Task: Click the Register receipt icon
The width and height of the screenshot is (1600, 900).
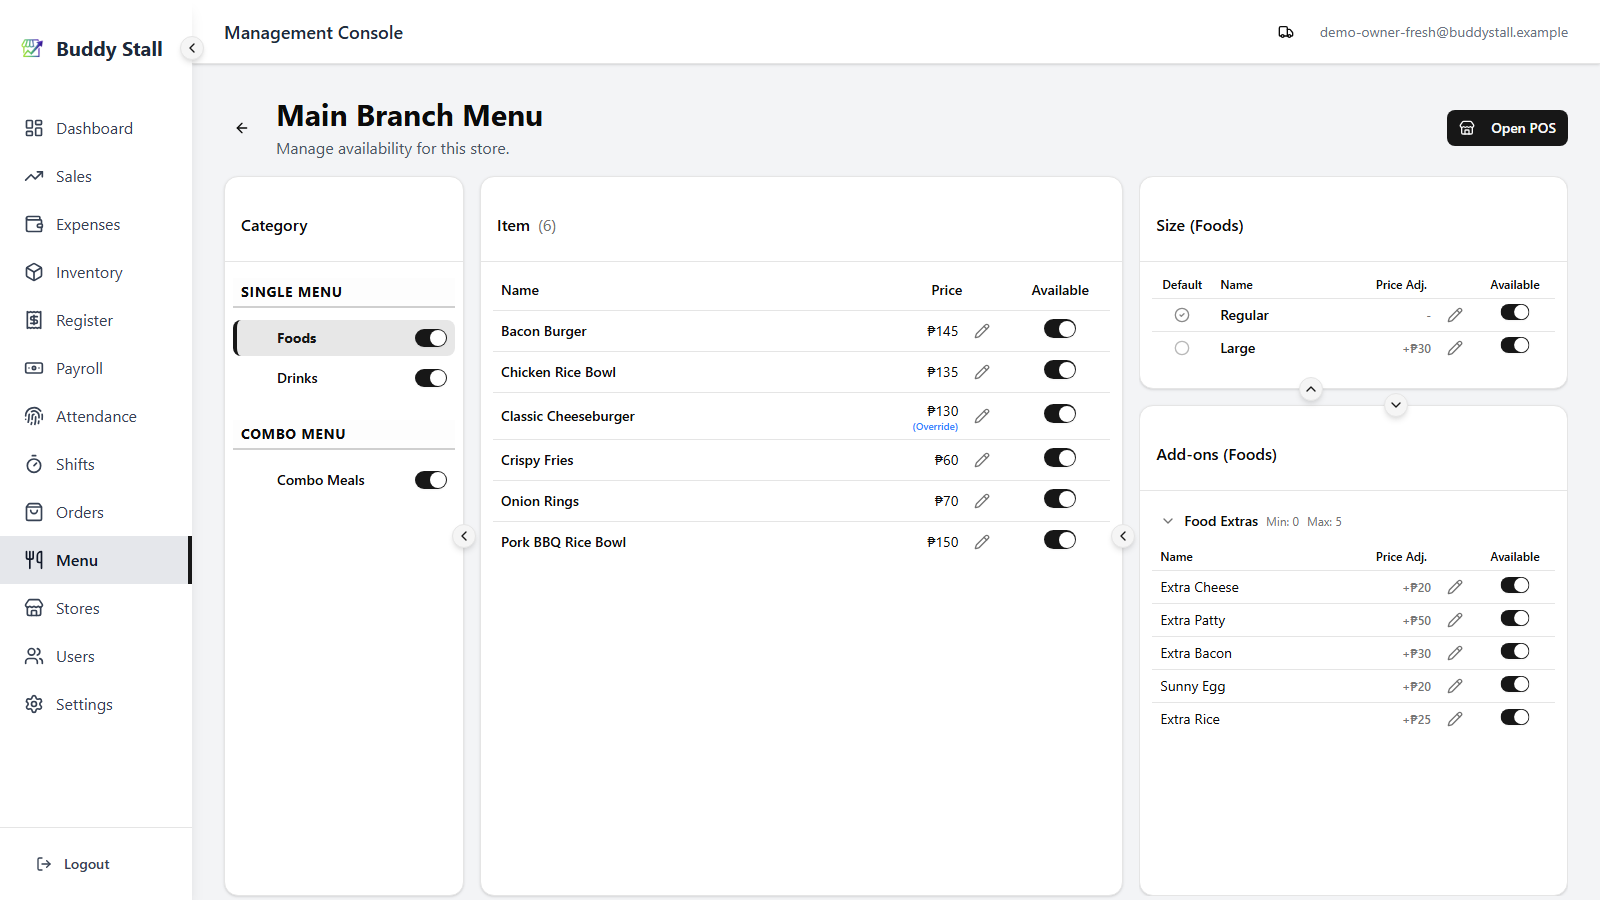Action: [x=34, y=320]
